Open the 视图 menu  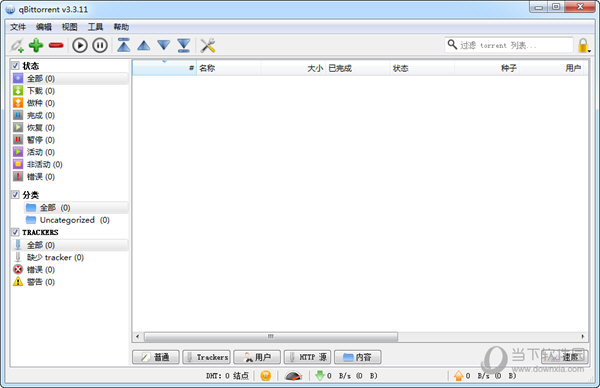tap(70, 27)
